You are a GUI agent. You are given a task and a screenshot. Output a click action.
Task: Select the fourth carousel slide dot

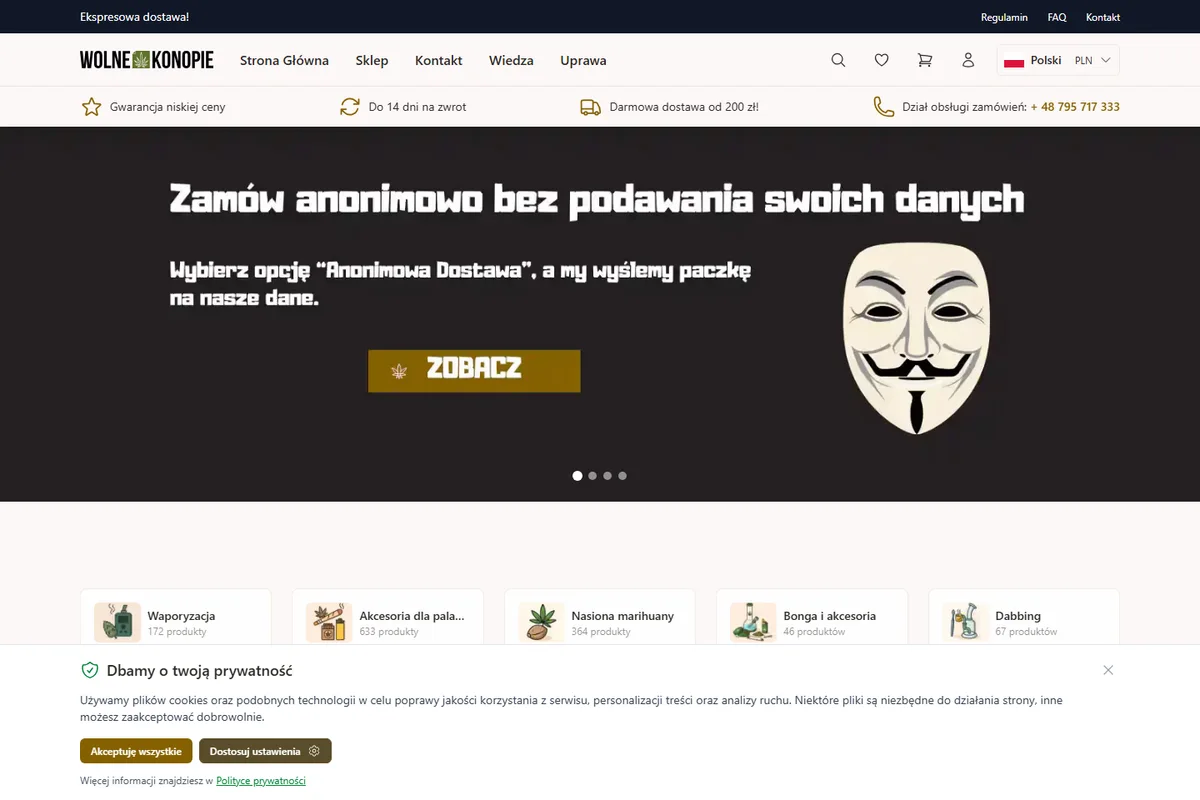(x=622, y=476)
